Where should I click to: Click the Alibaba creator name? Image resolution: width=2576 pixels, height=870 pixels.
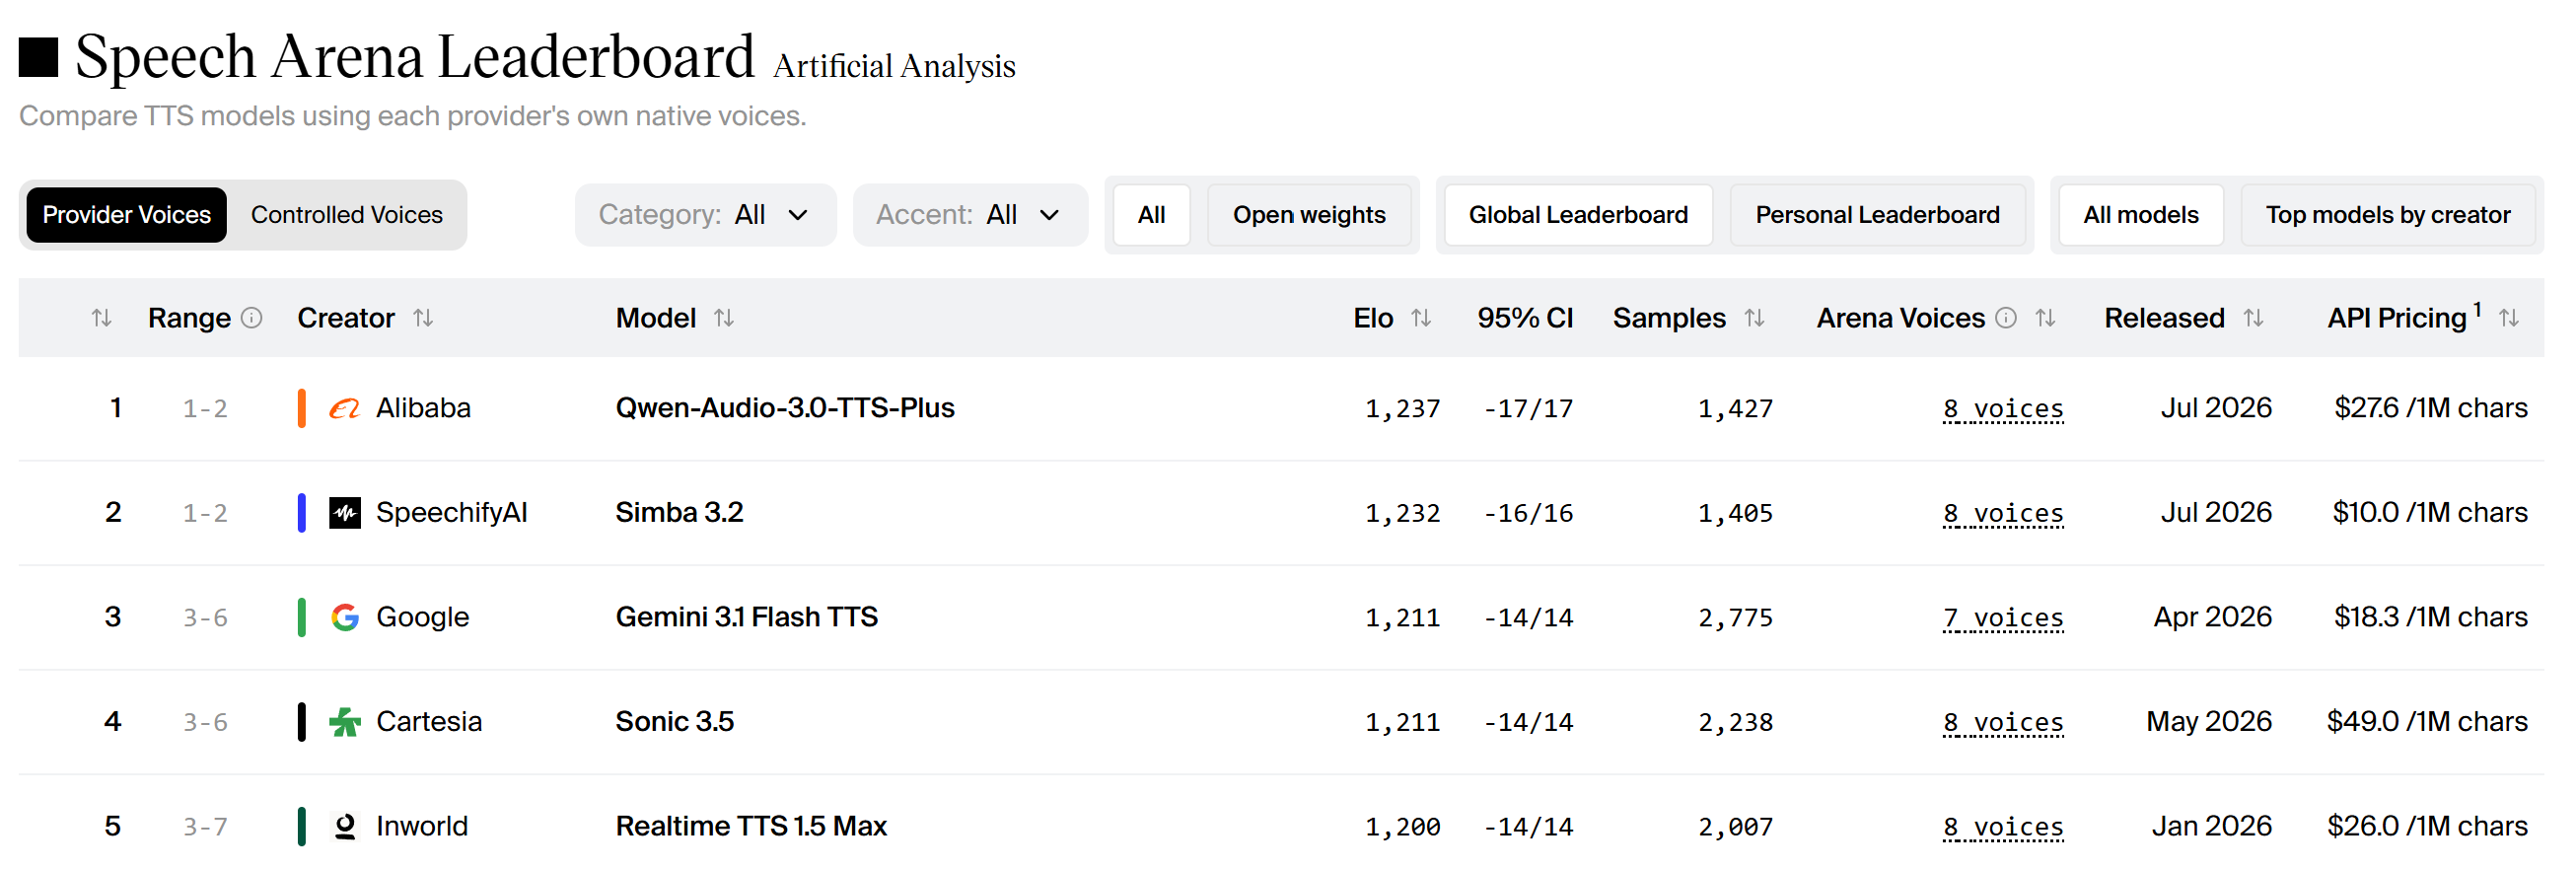click(x=423, y=408)
